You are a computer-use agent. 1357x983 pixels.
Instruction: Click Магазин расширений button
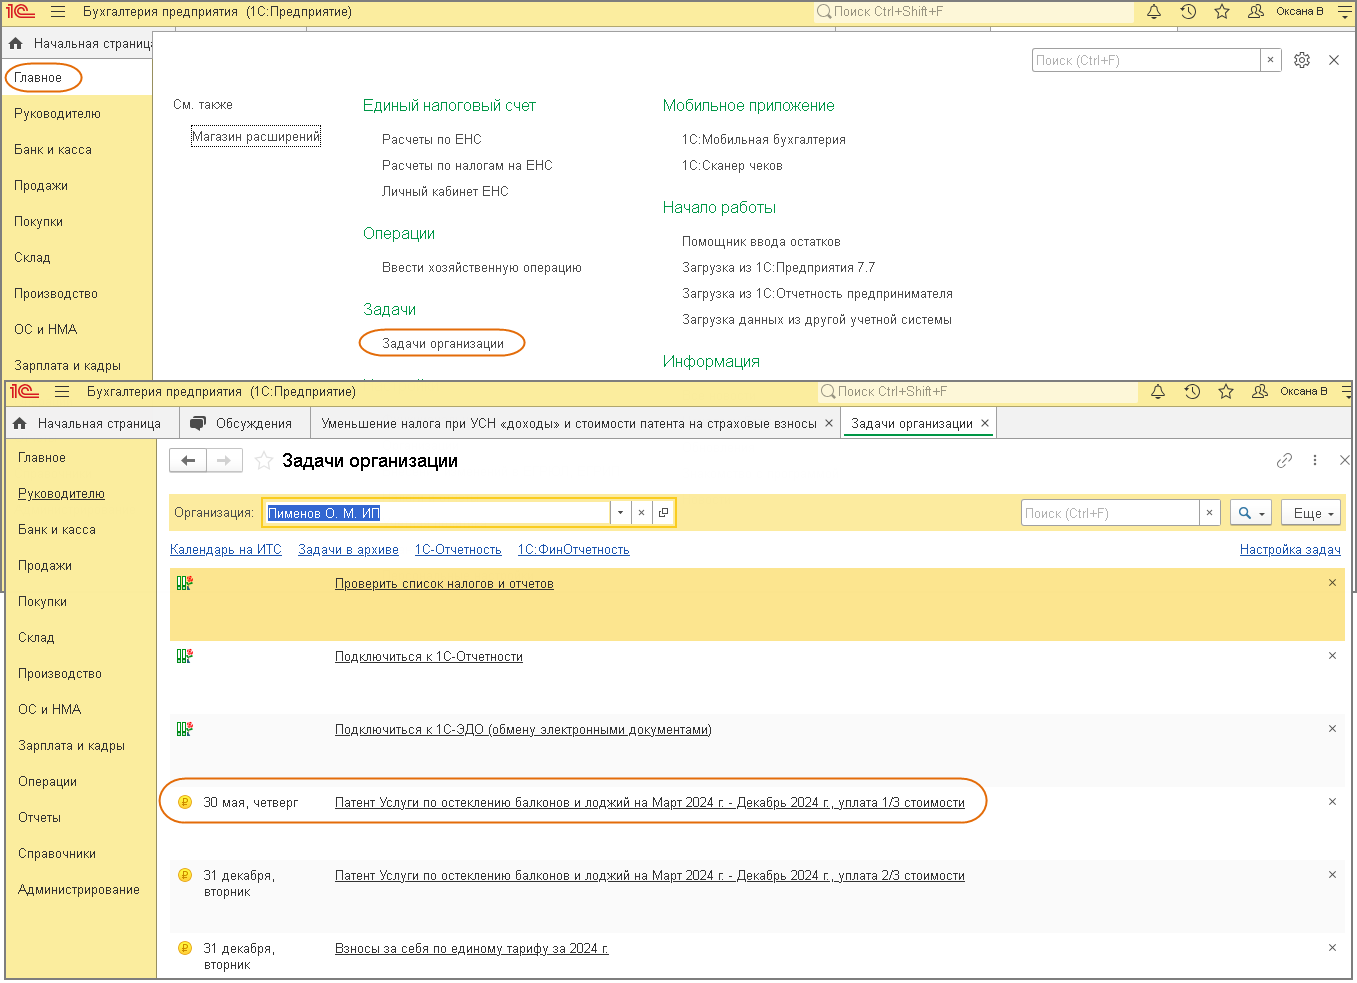[256, 136]
